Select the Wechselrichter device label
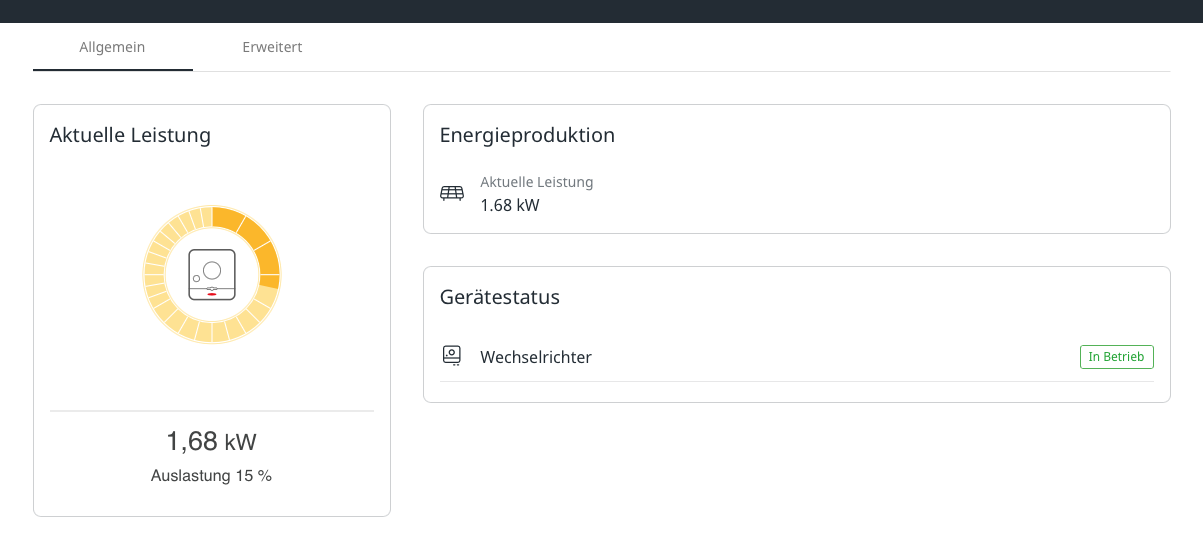 pyautogui.click(x=536, y=357)
